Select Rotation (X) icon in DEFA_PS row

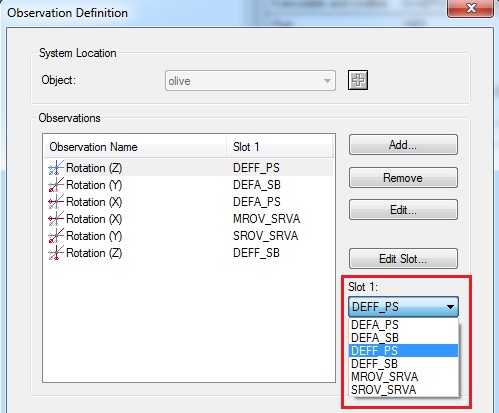(x=56, y=202)
